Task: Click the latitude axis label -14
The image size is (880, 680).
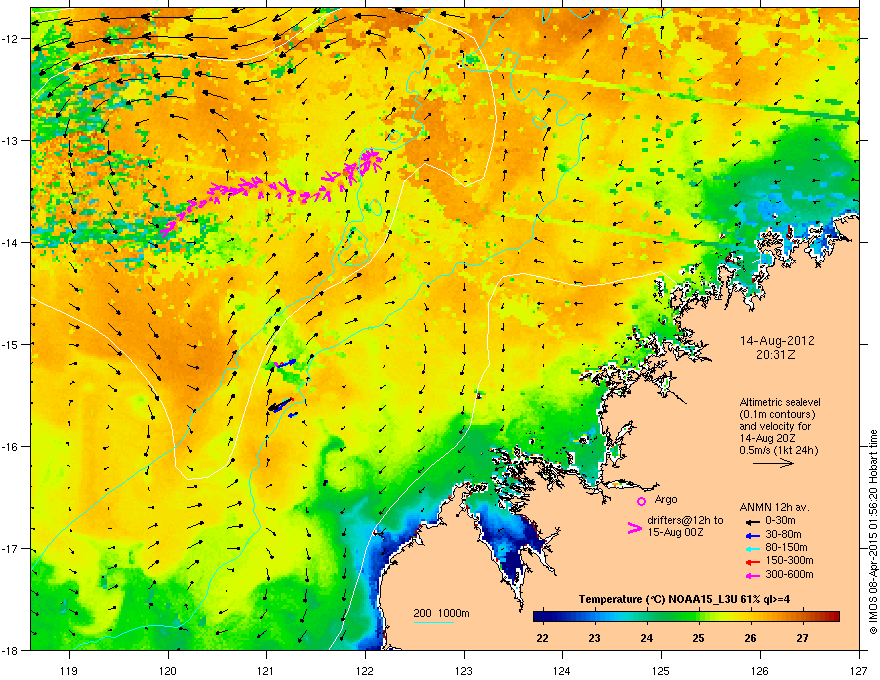Action: (12, 242)
